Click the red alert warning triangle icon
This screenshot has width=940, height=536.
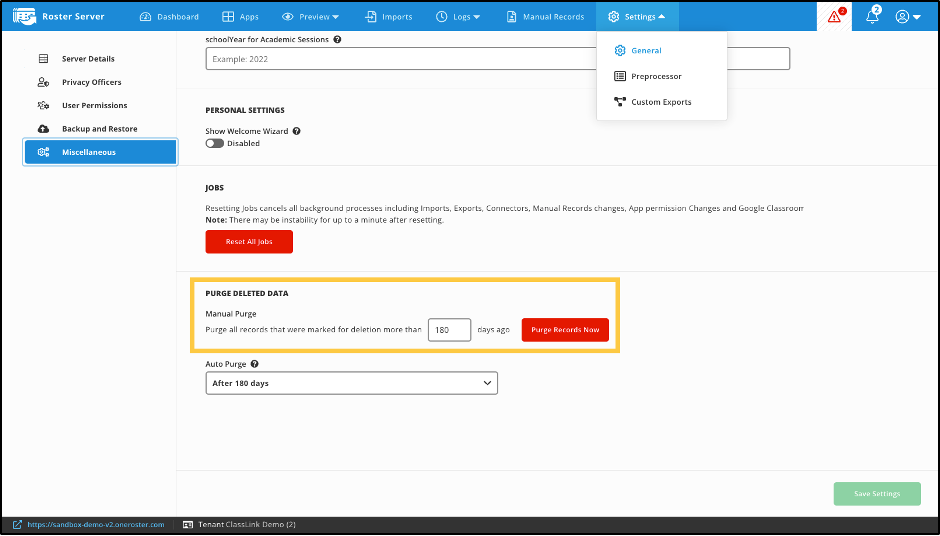tap(835, 16)
